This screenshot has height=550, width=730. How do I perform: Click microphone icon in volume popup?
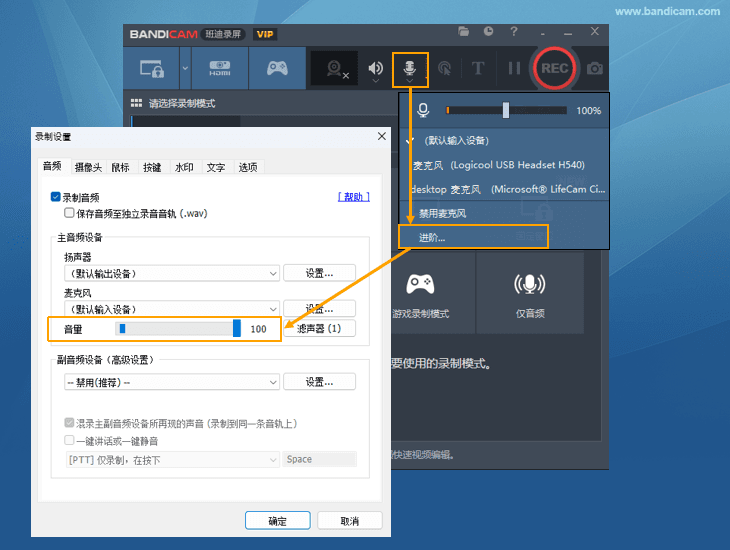(423, 110)
